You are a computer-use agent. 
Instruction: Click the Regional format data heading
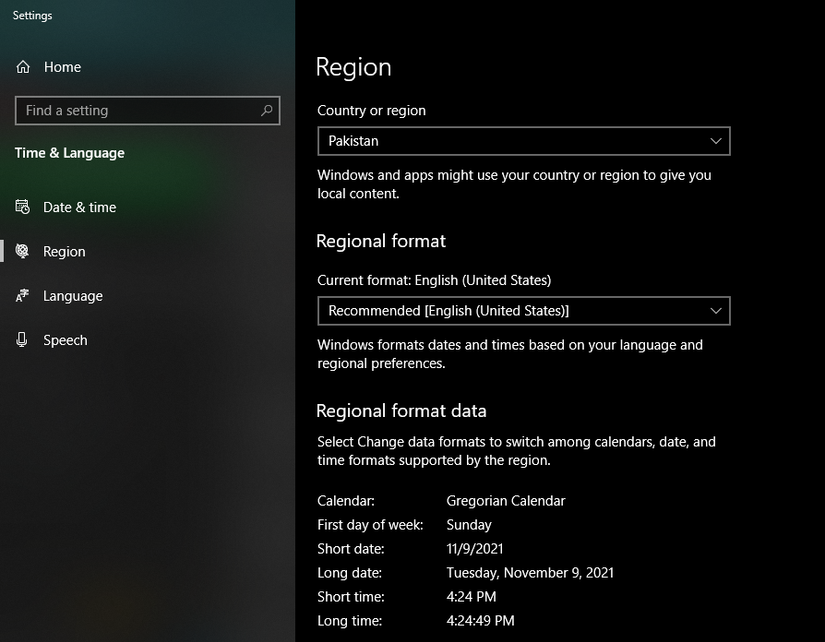tap(401, 410)
